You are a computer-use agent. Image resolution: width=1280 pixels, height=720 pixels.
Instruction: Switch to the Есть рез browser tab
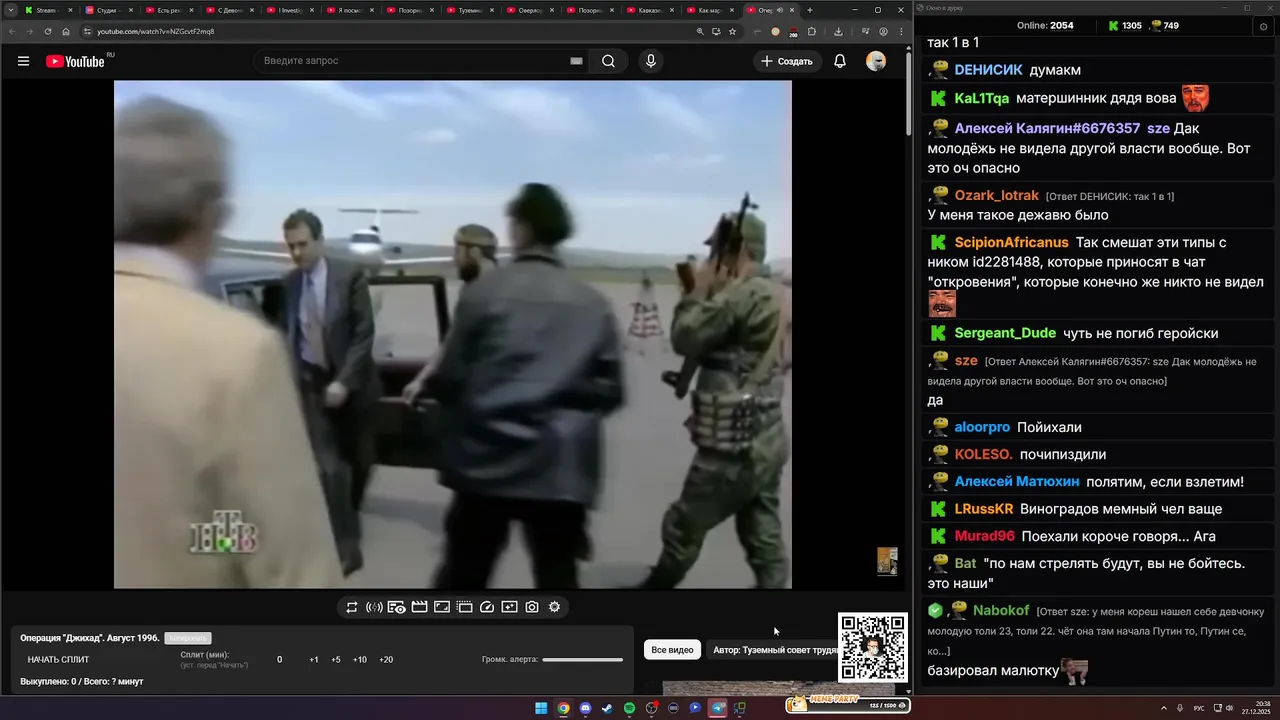(x=168, y=10)
